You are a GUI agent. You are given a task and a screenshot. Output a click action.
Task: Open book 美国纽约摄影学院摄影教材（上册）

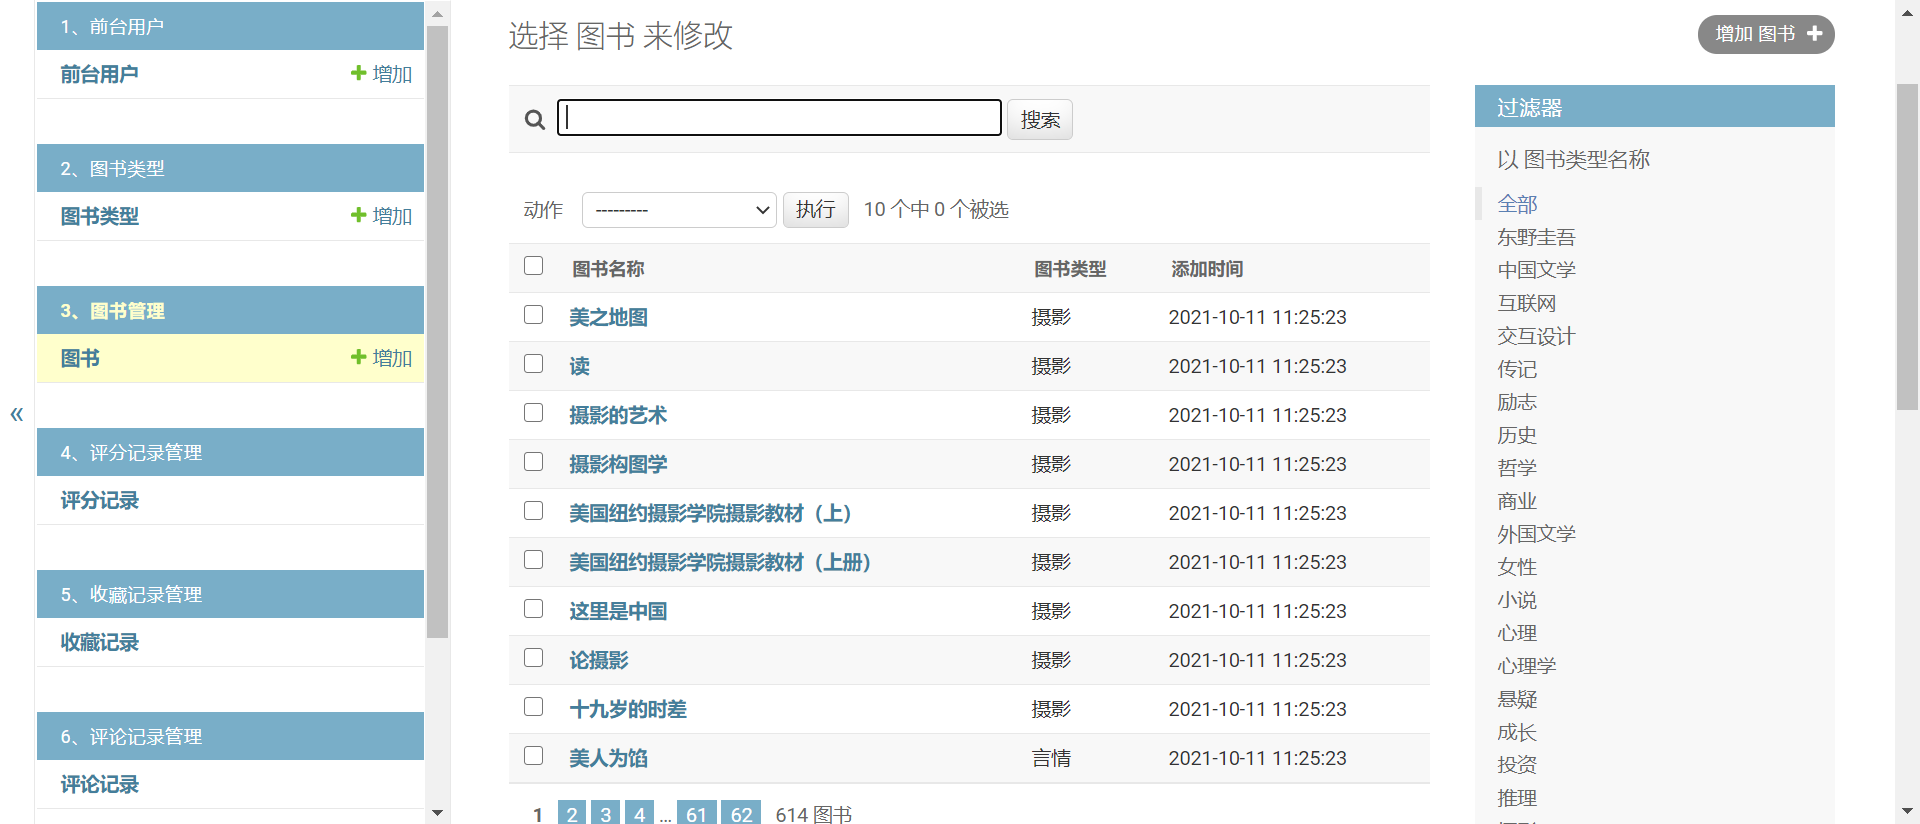pyautogui.click(x=720, y=562)
